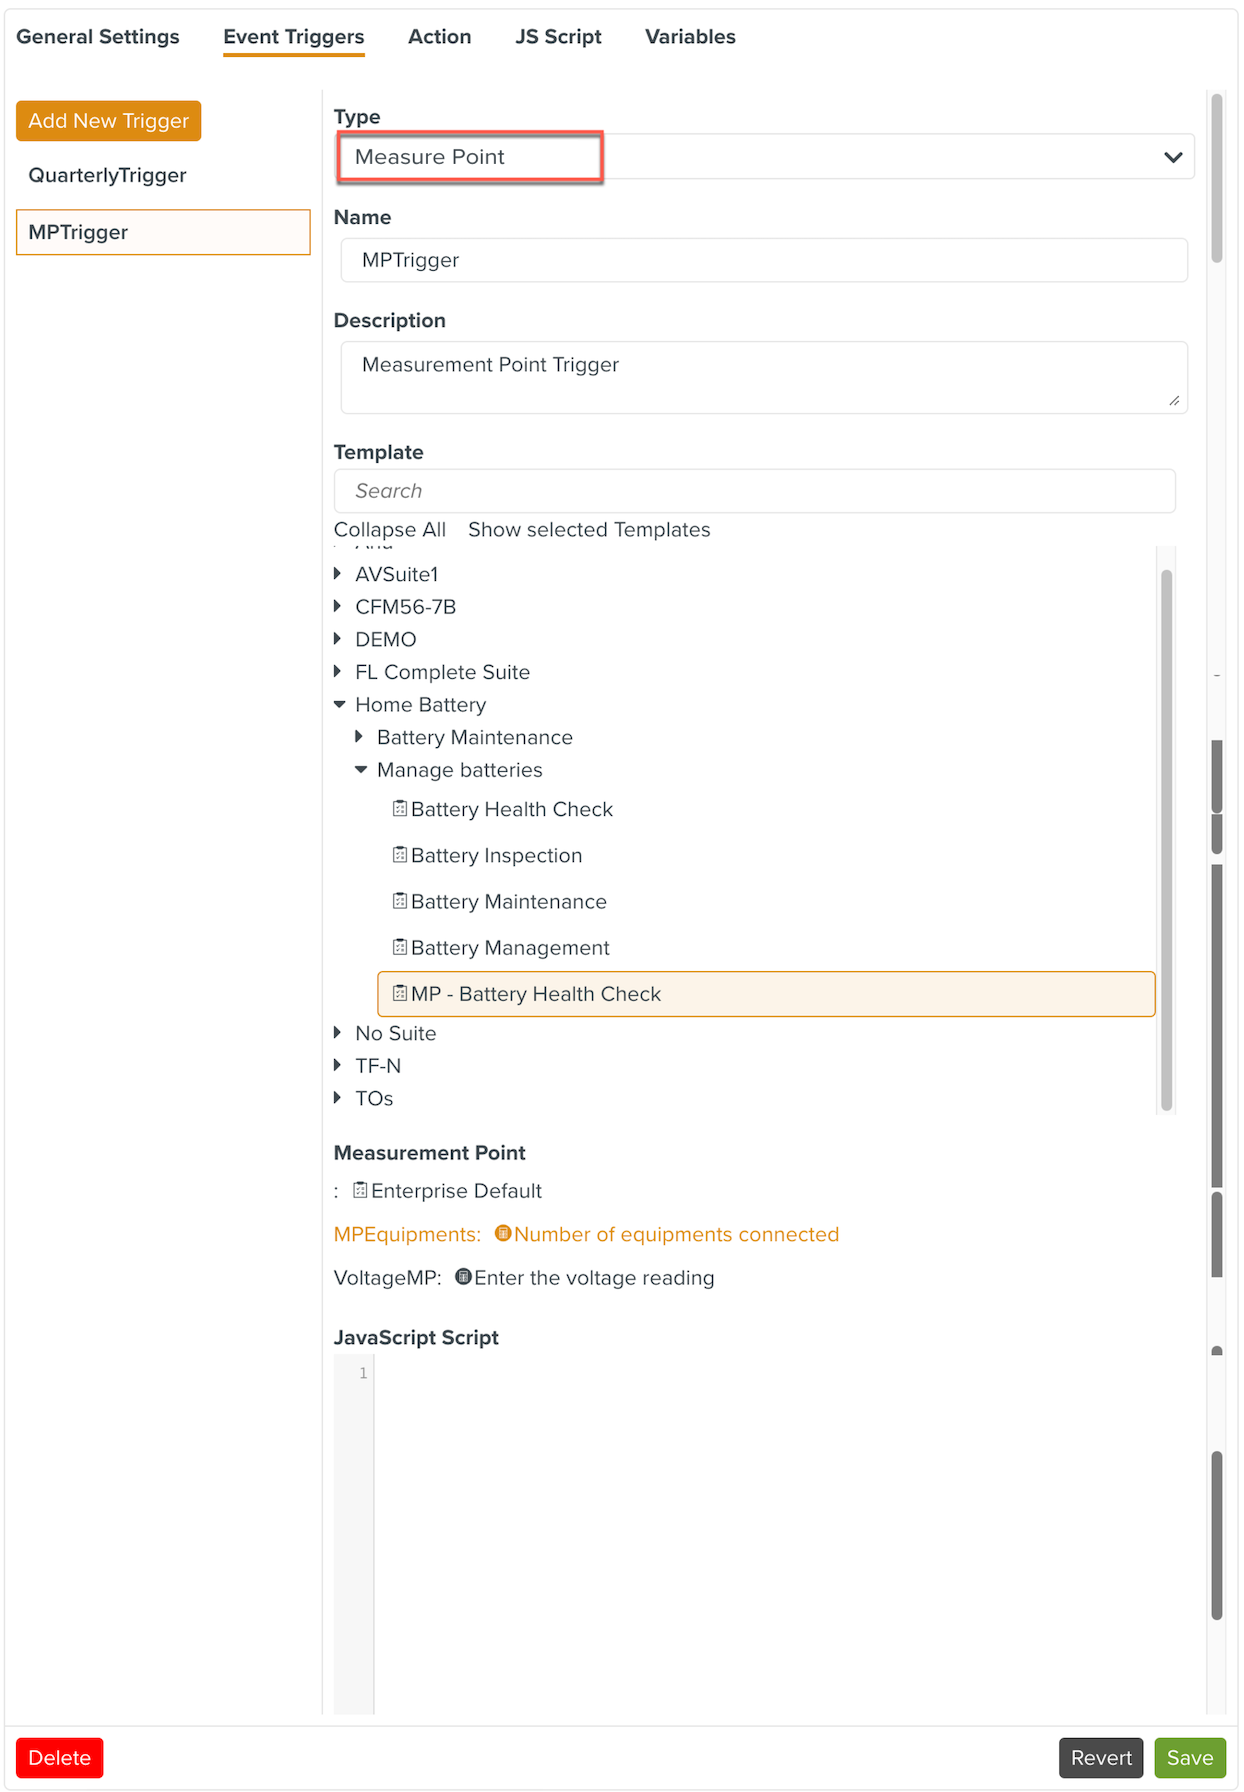Click the VoltageMP number field icon
The width and height of the screenshot is (1244, 1792).
pos(463,1277)
